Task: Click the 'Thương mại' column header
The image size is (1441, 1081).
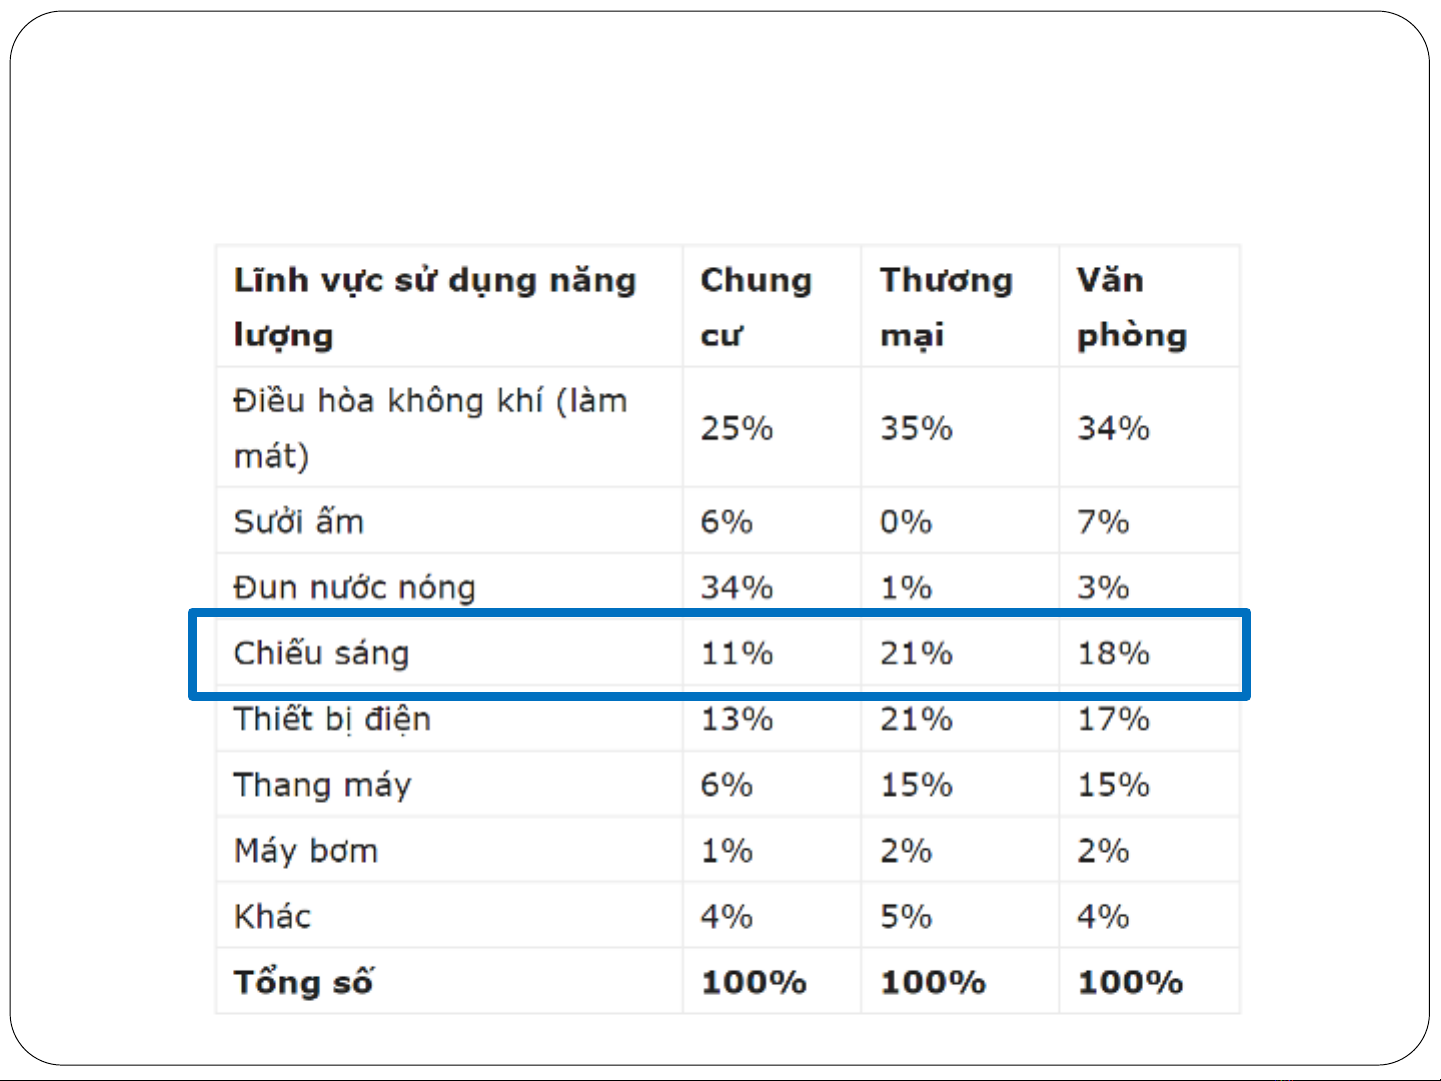Action: pos(945,306)
